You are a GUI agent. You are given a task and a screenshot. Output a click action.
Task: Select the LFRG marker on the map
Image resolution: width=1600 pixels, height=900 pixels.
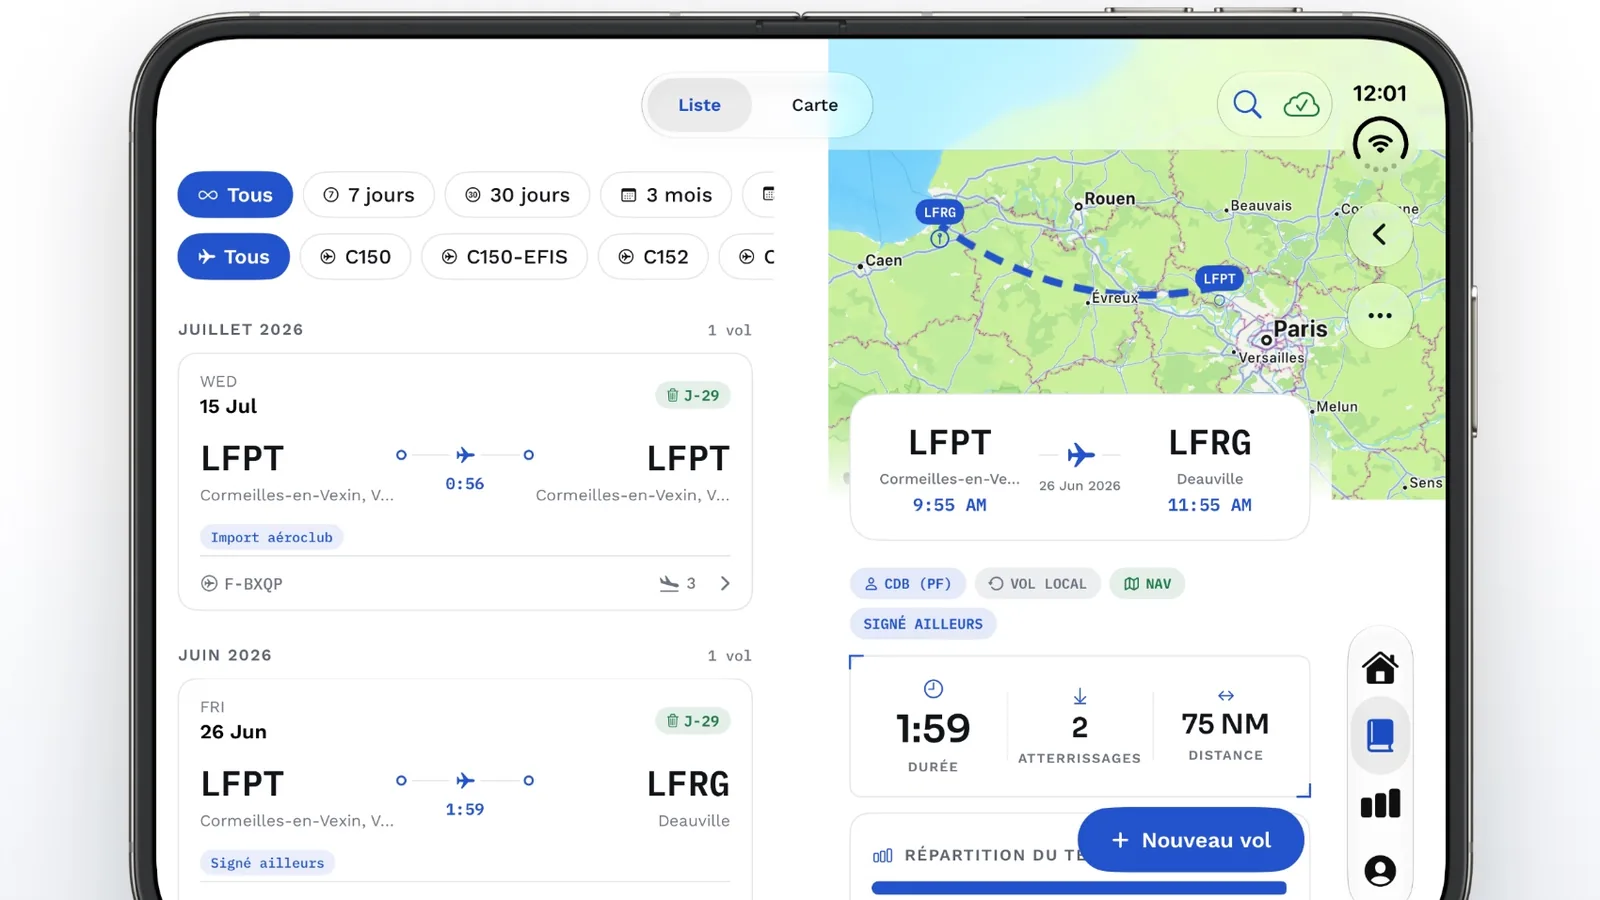939,212
